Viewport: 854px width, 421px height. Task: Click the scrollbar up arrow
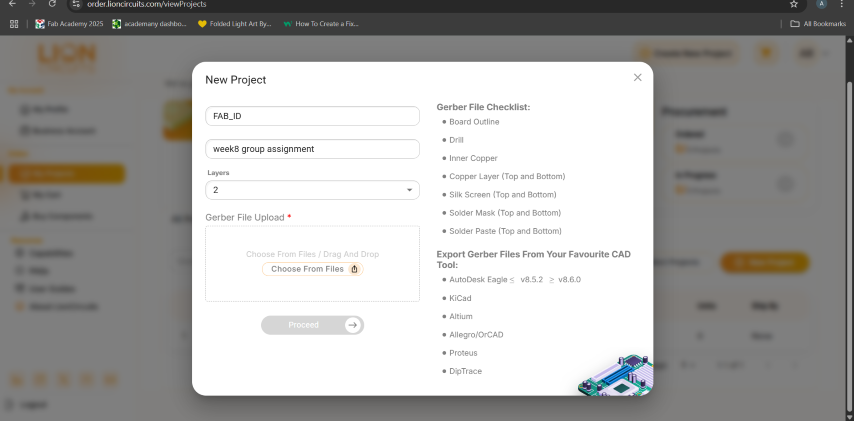(x=850, y=40)
